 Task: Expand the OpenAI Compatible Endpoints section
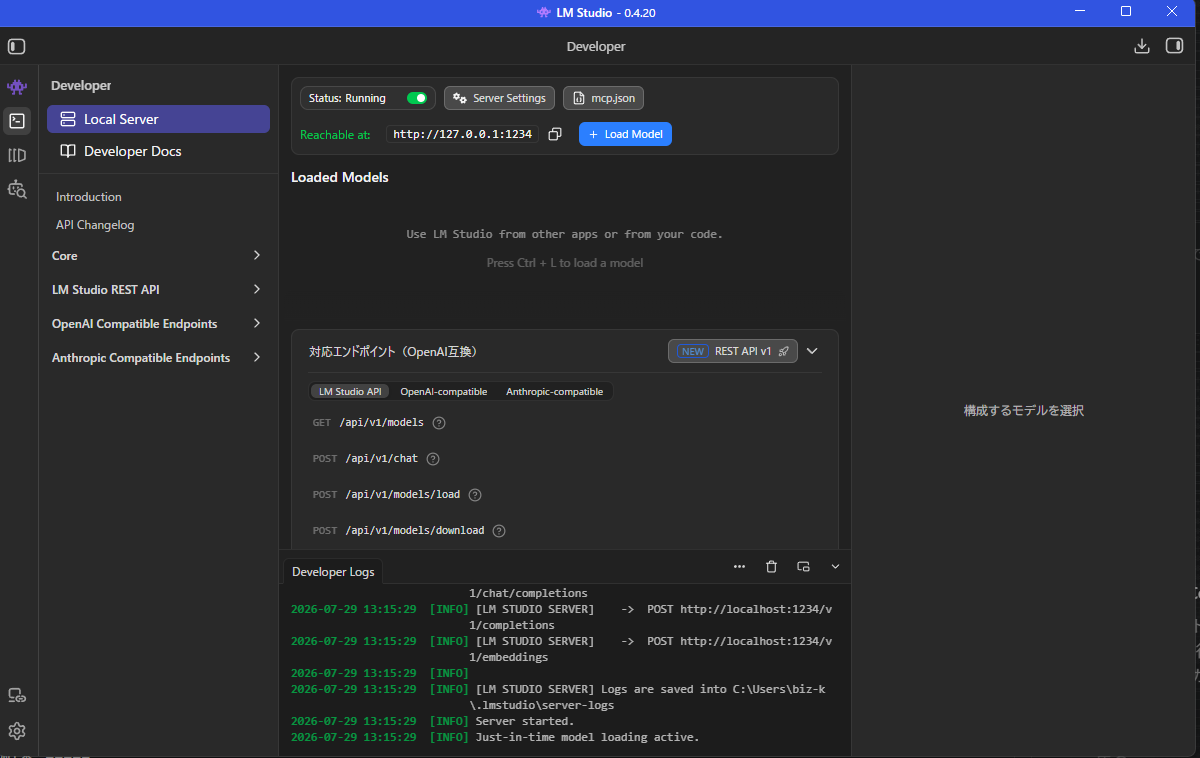(158, 324)
